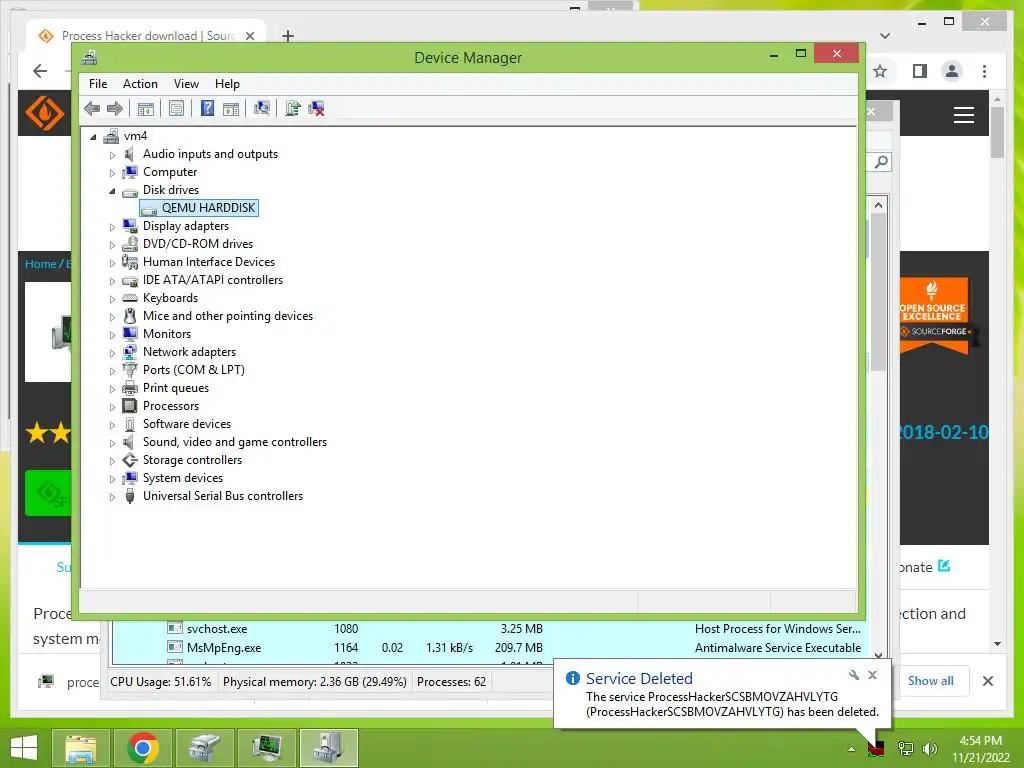Collapse the Disk drives node
The width and height of the screenshot is (1024, 768).
112,191
